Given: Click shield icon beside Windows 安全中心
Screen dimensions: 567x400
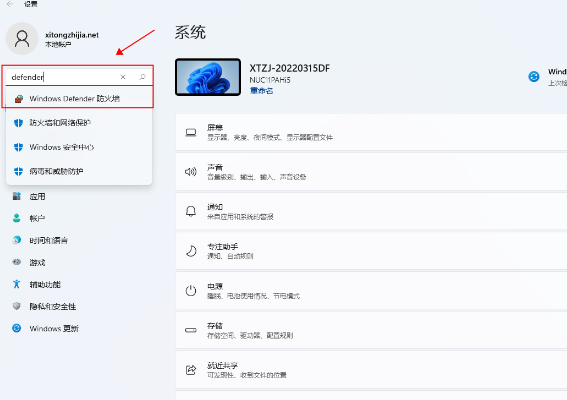Looking at the screenshot, I should [x=18, y=147].
